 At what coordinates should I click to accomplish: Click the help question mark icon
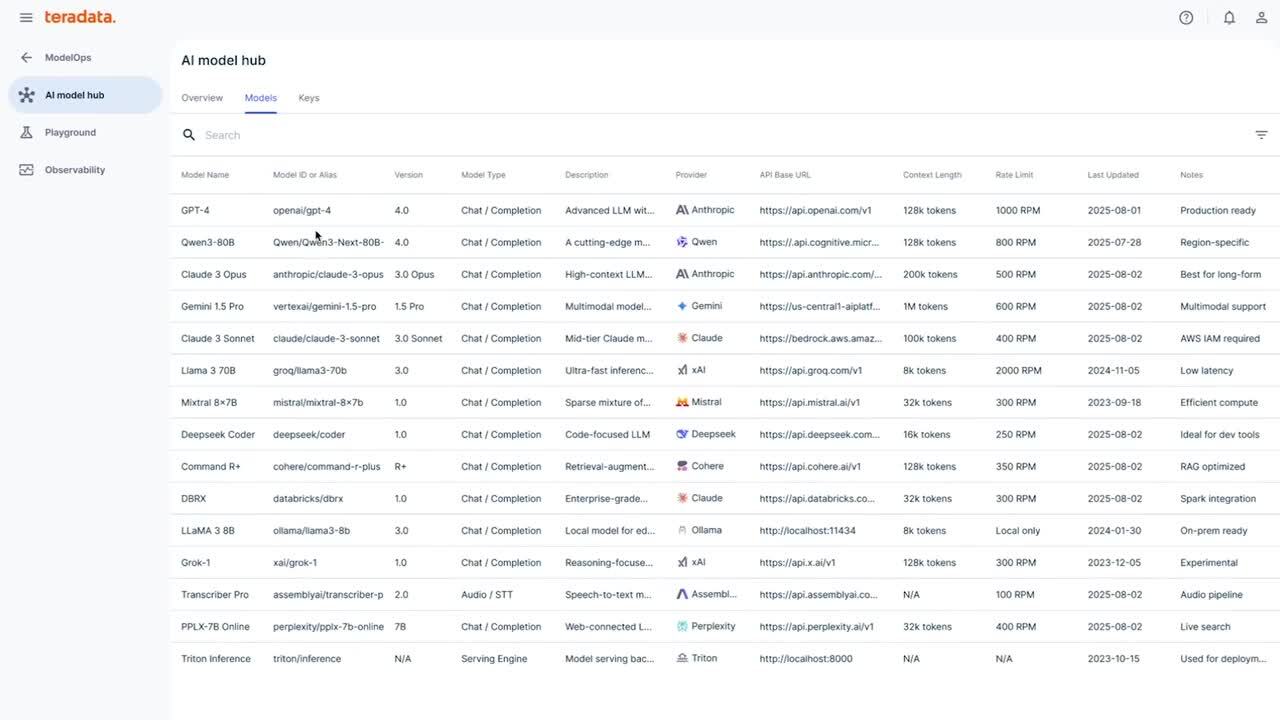tap(1186, 18)
